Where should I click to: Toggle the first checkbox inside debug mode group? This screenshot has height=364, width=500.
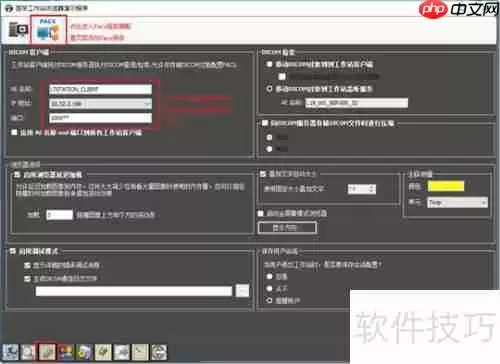27,265
